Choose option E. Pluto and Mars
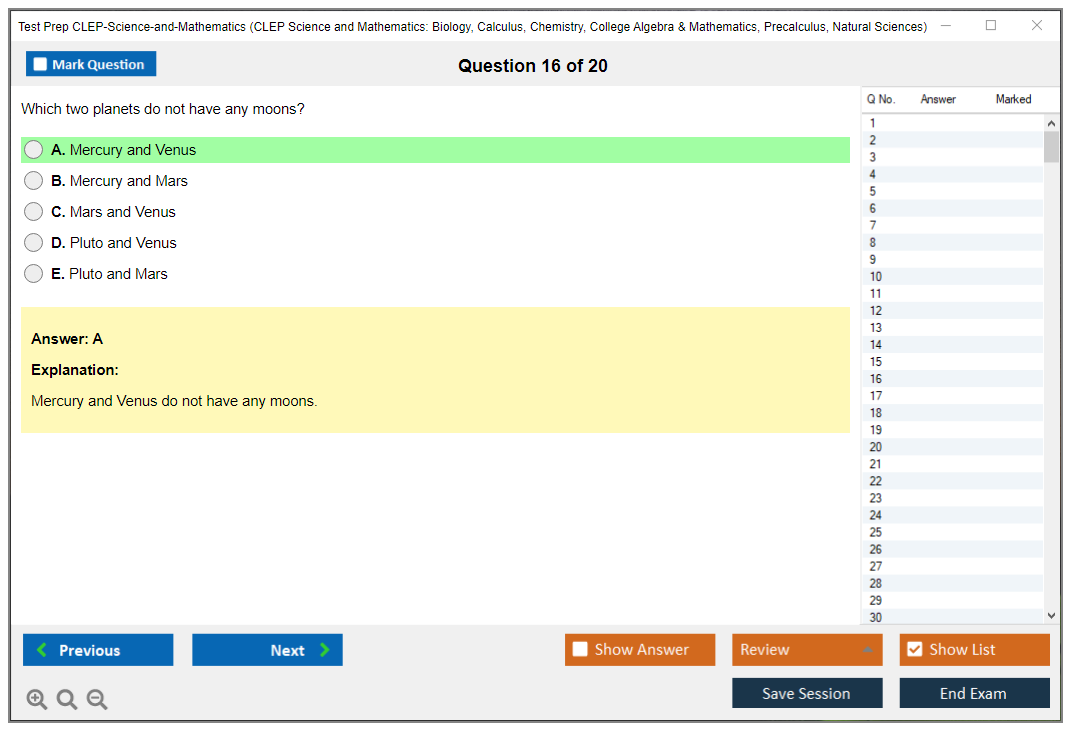Viewport: 1075px width, 735px height. 34,274
